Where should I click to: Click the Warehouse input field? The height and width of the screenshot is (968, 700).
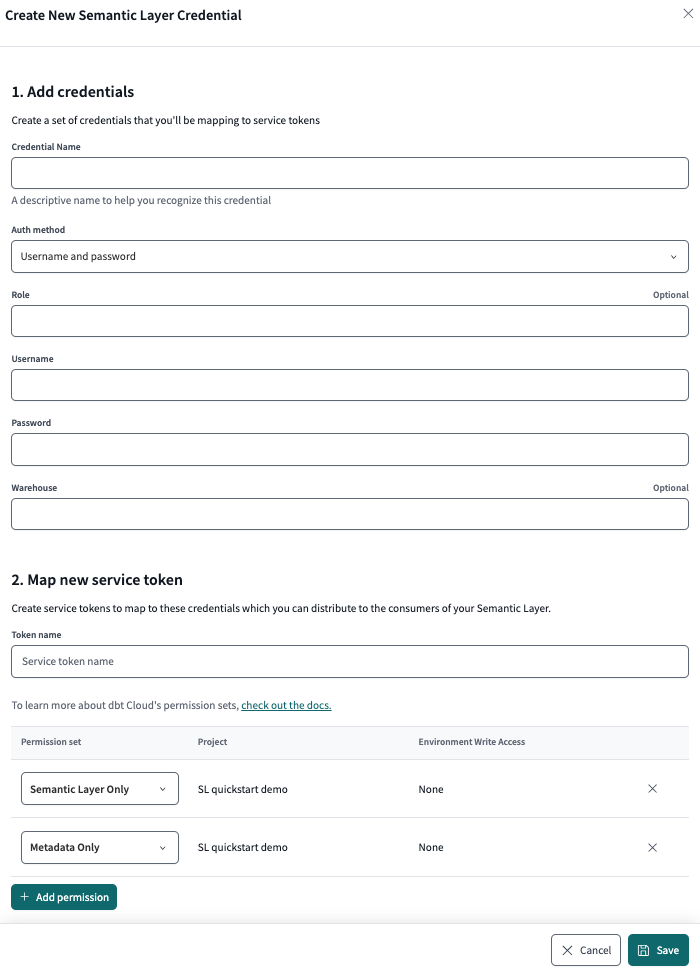(x=350, y=513)
